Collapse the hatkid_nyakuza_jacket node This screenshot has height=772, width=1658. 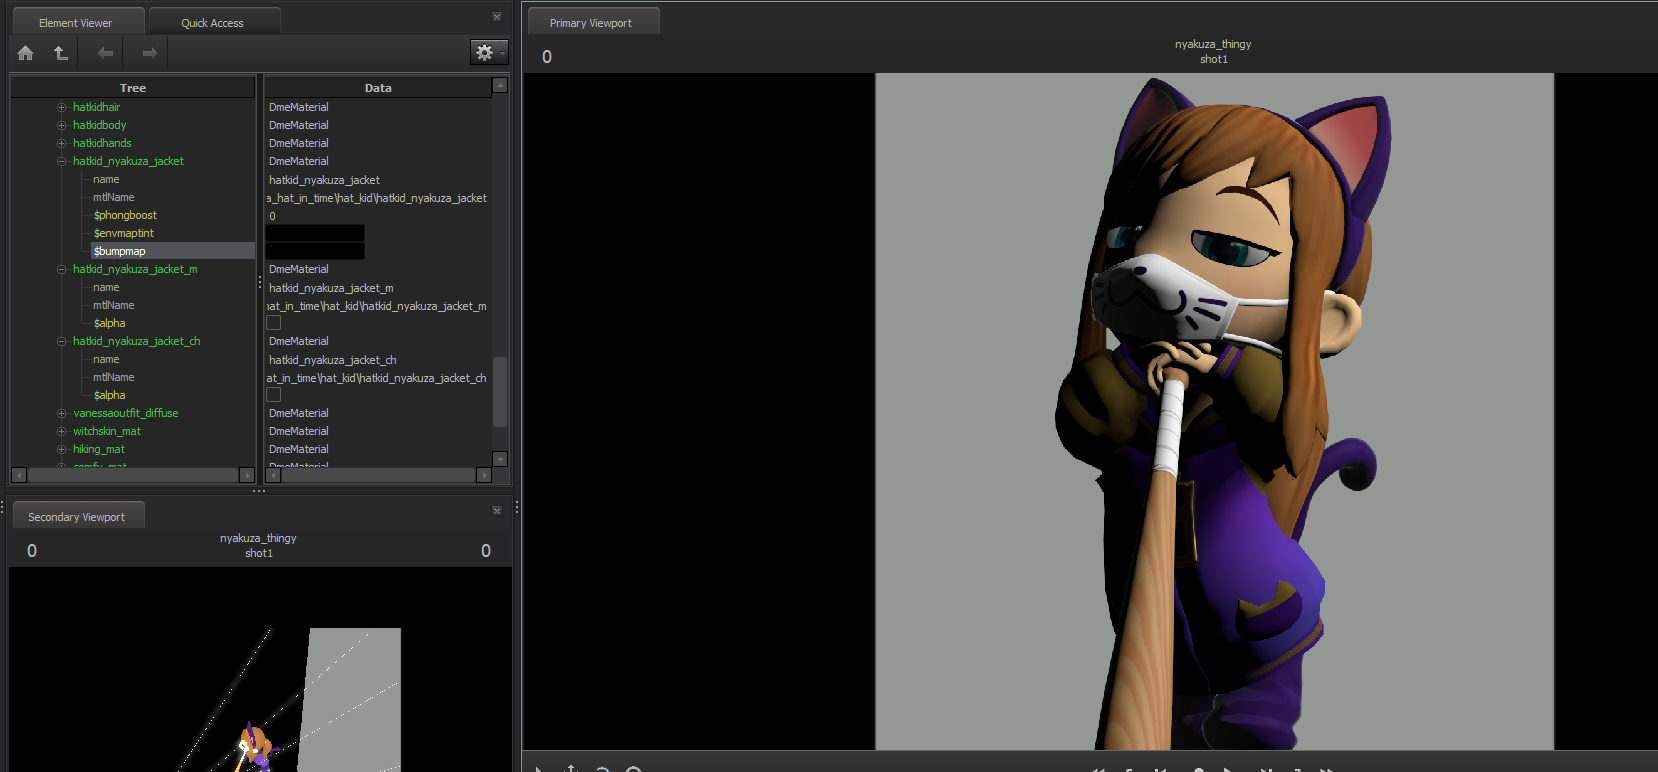pyautogui.click(x=62, y=161)
